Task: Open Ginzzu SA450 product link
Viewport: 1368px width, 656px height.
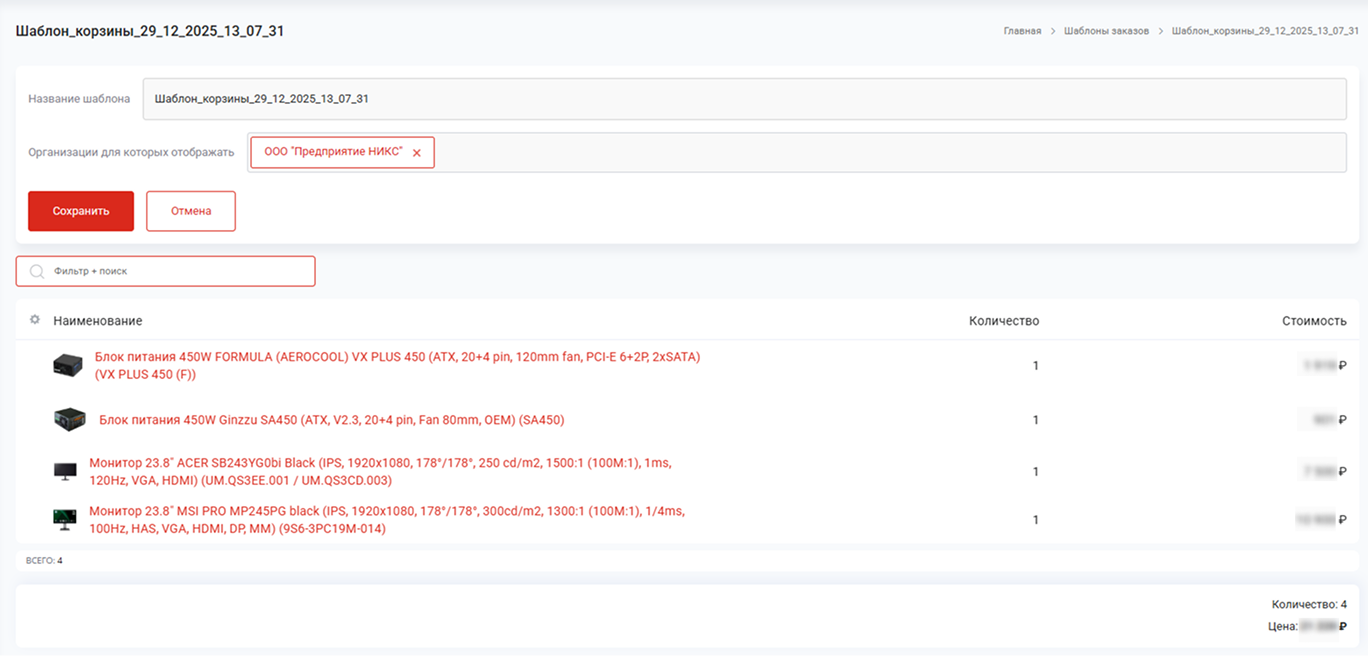Action: click(331, 420)
